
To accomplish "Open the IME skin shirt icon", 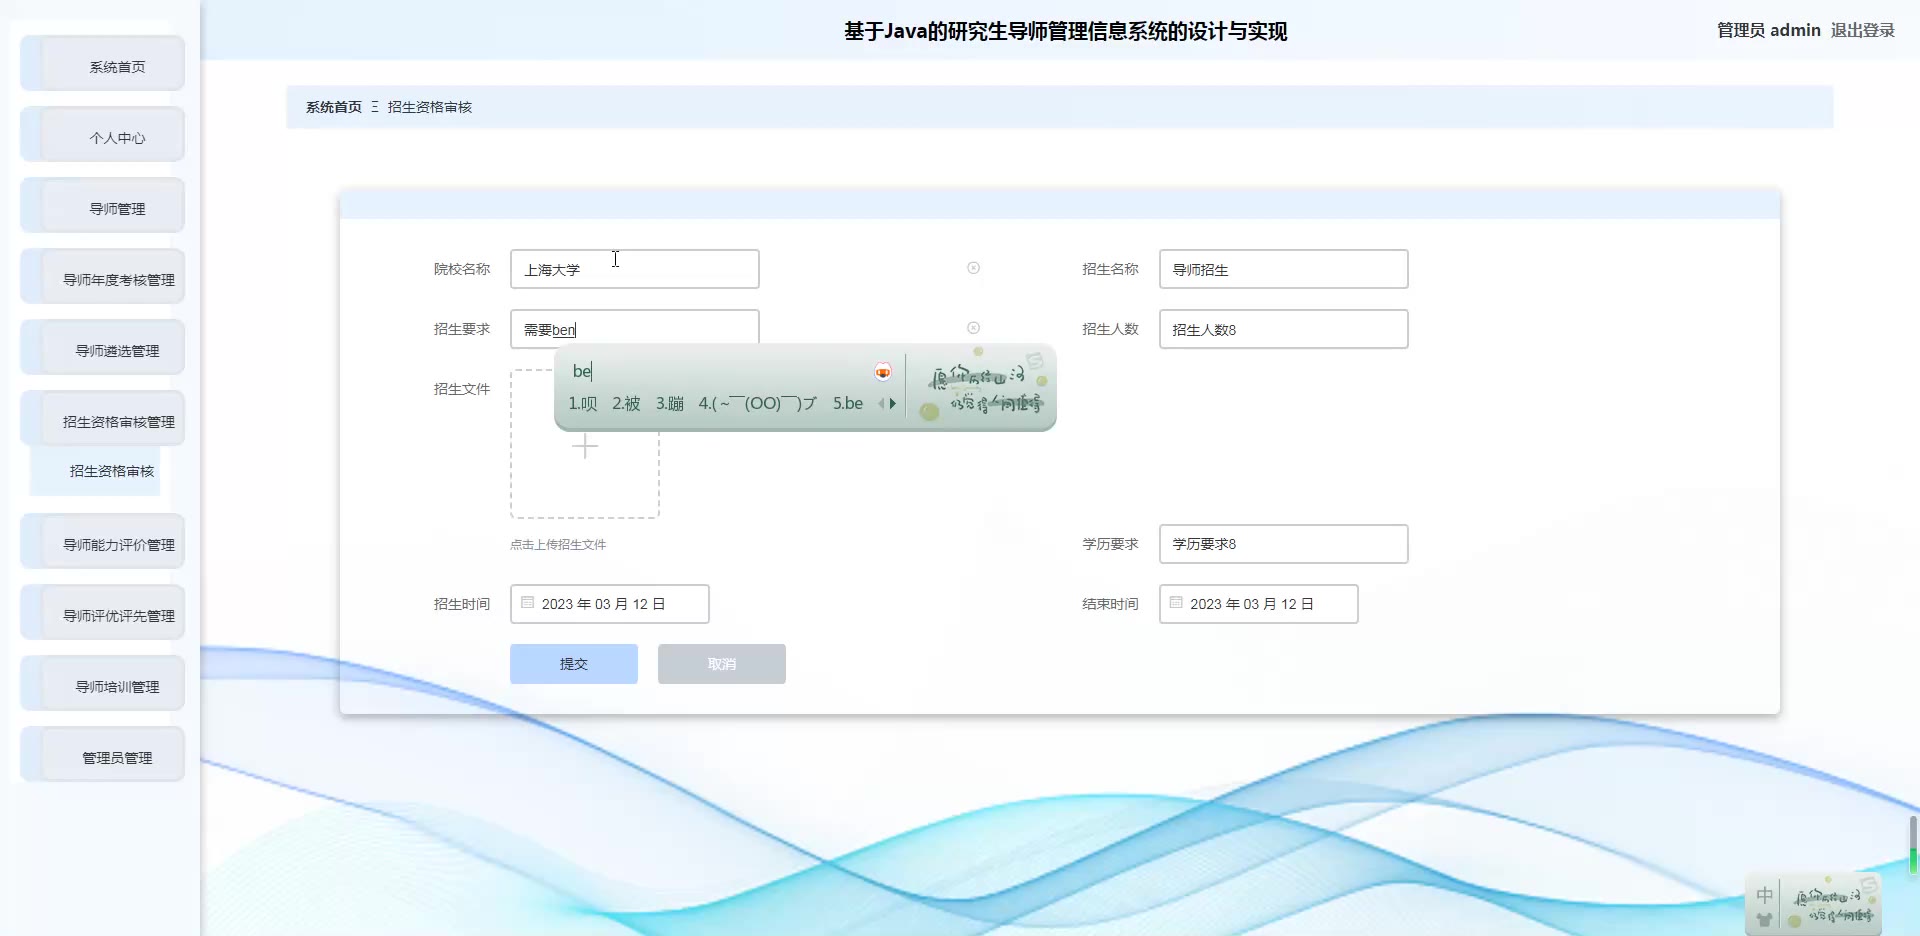I will pos(1765,919).
